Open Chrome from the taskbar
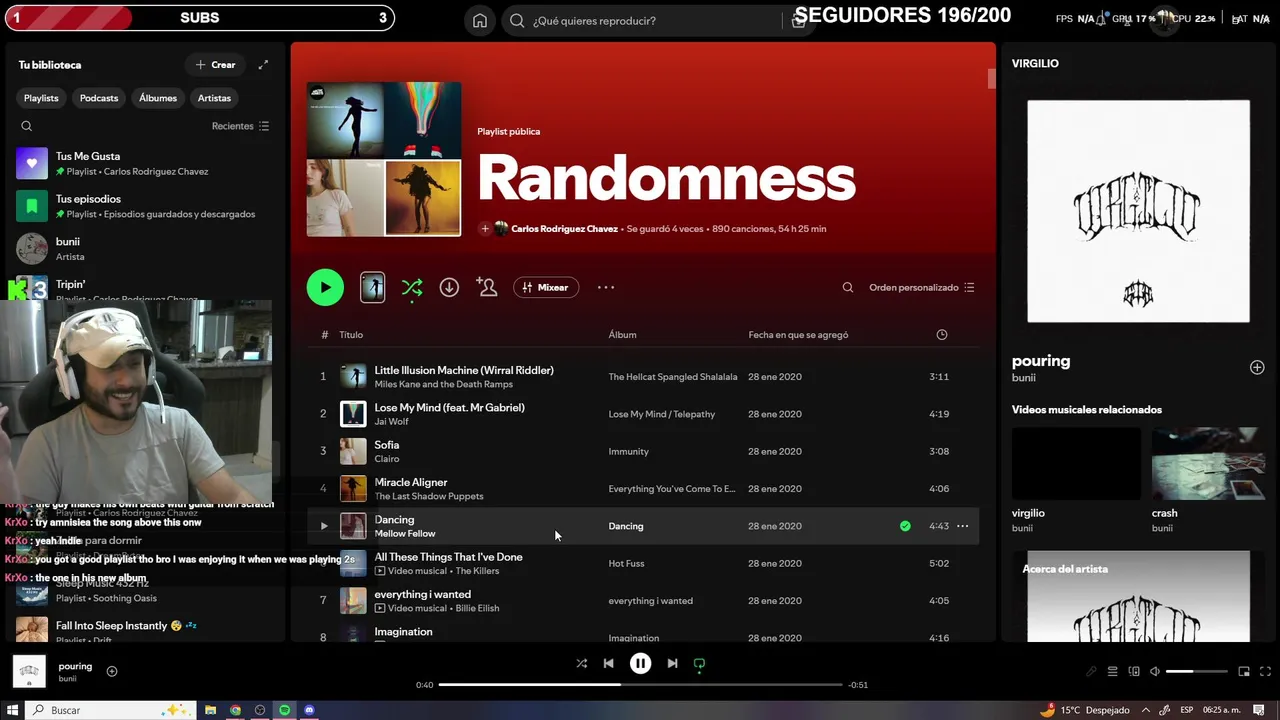The width and height of the screenshot is (1280, 720). pyautogui.click(x=235, y=710)
